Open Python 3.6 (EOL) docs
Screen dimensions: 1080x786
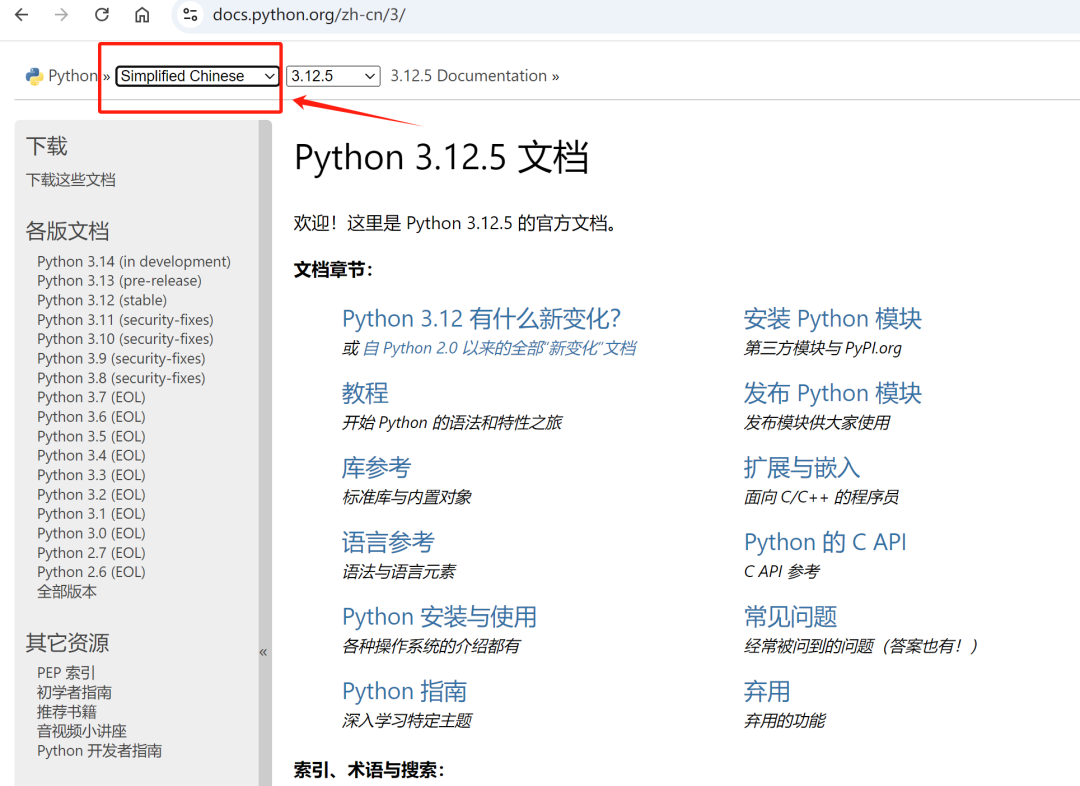click(x=92, y=417)
